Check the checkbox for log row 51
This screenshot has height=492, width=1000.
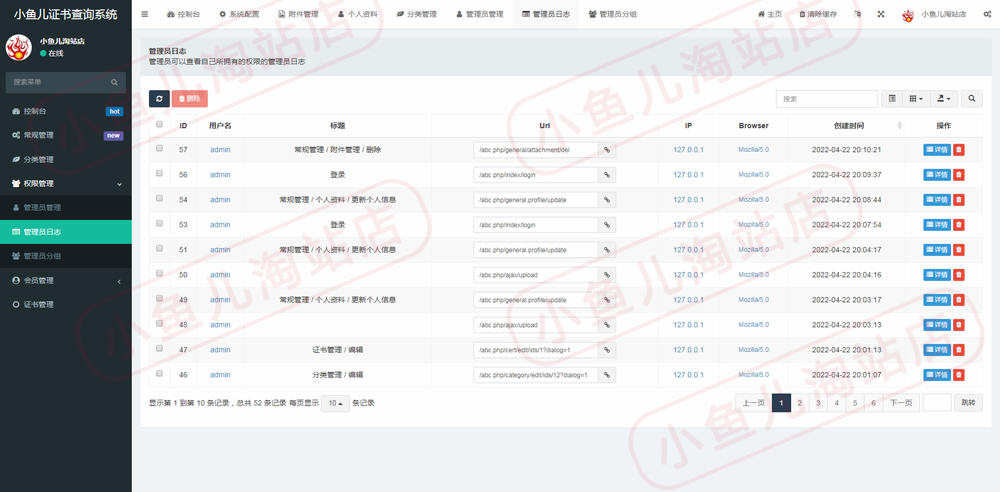tap(159, 248)
